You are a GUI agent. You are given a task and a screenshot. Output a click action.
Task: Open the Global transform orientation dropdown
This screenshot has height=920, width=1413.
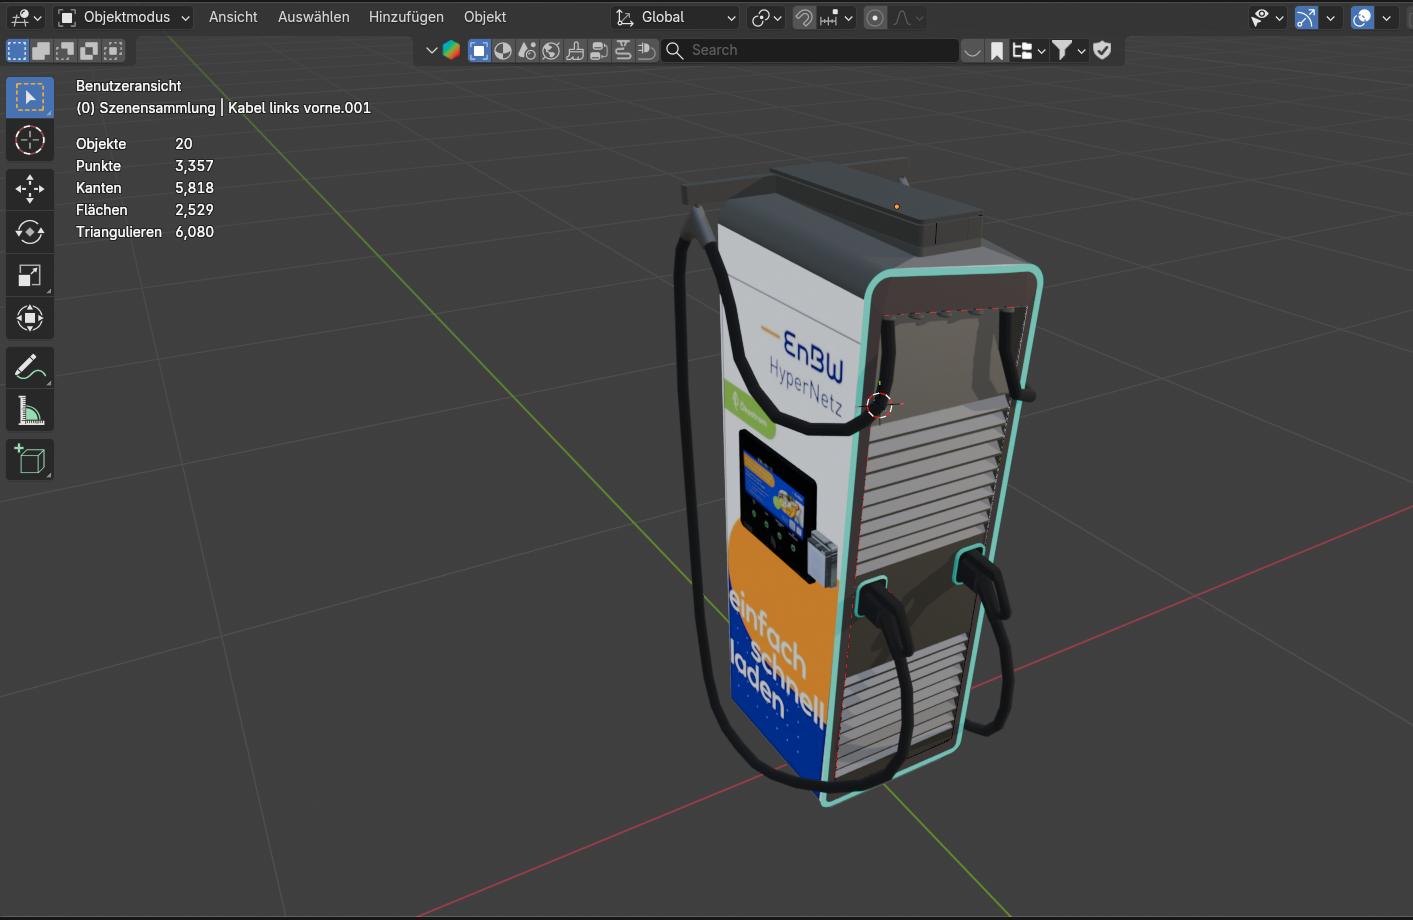[676, 18]
